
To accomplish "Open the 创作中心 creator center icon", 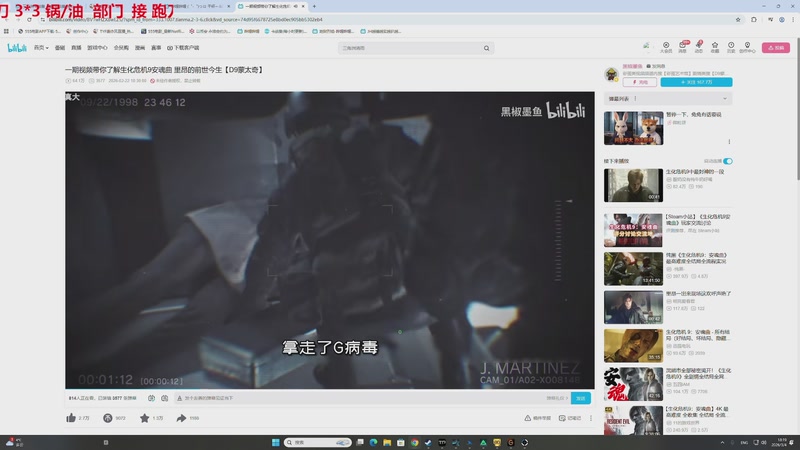I will 747,47.
